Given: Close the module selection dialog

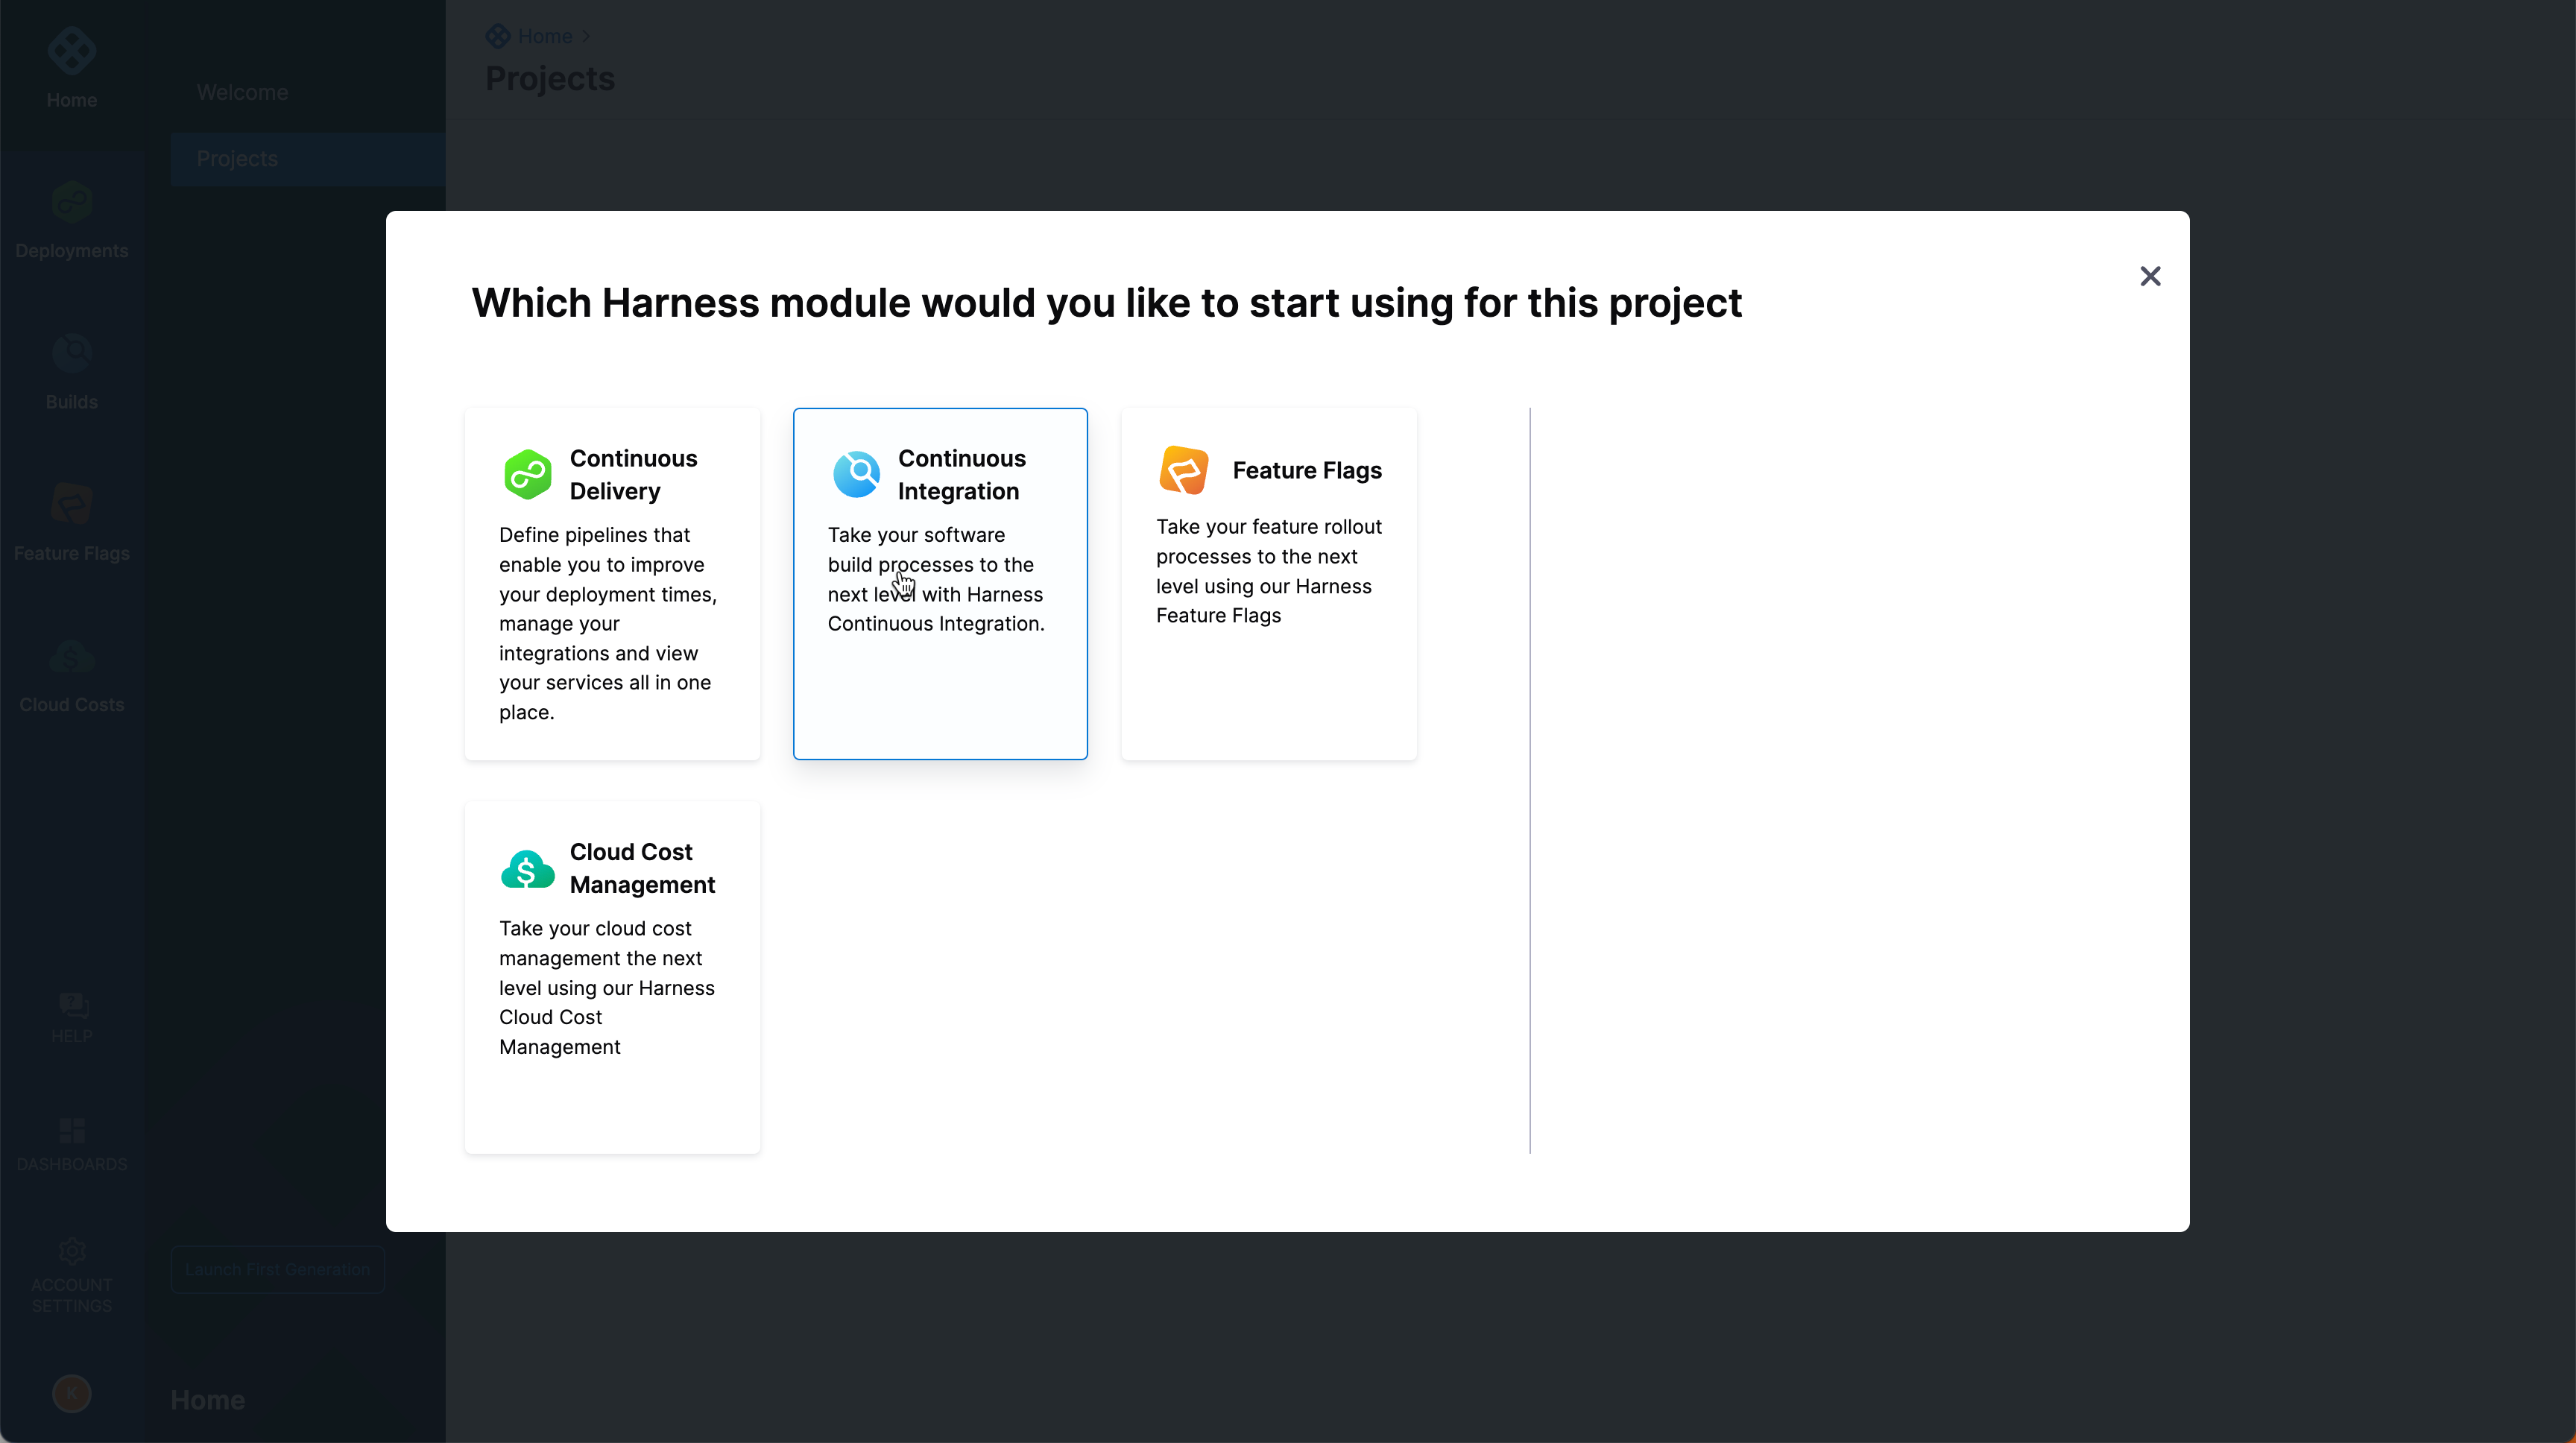Looking at the screenshot, I should tap(2150, 276).
